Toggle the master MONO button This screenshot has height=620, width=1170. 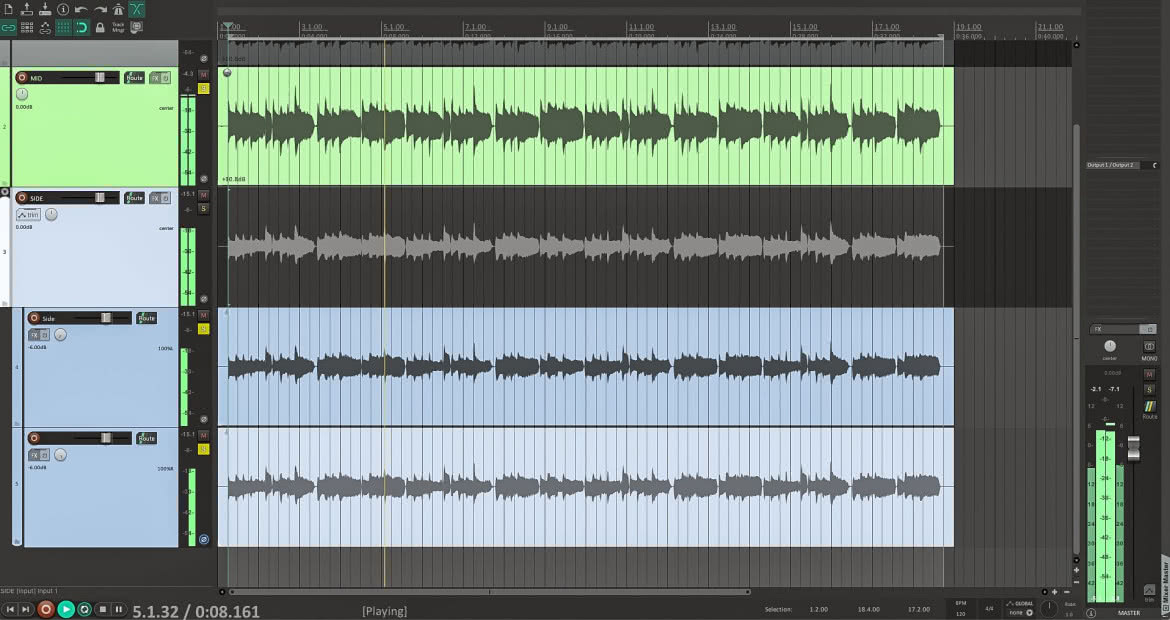coord(1149,348)
